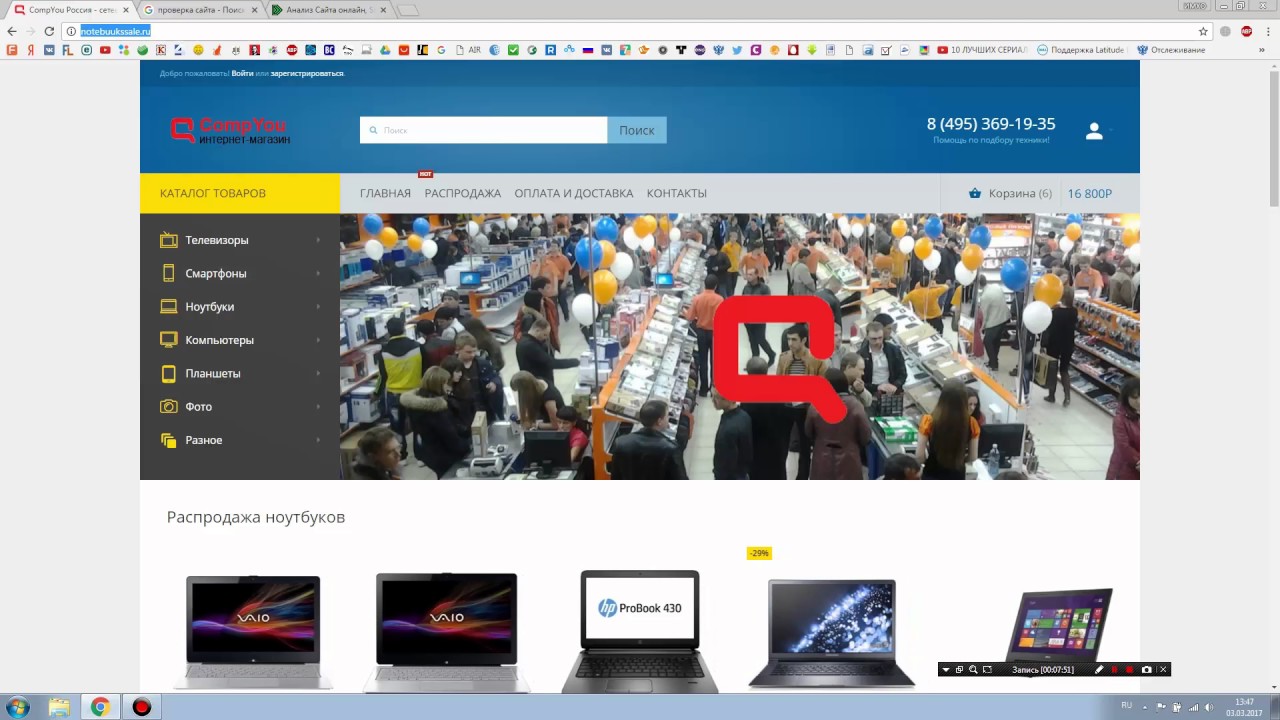Close the screen recorder toolbar

[1163, 669]
